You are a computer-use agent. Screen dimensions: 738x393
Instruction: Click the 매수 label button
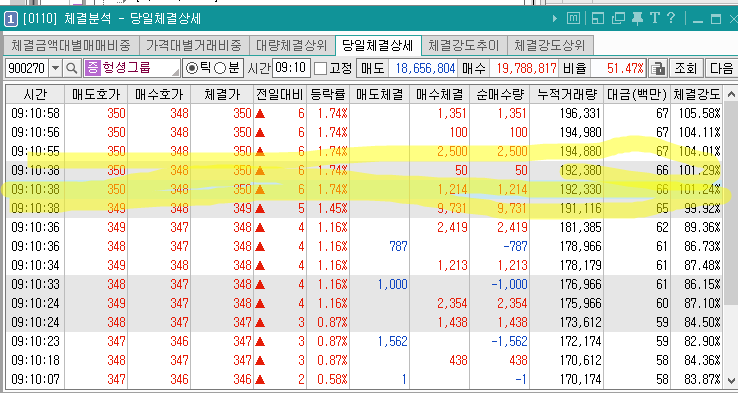pos(474,69)
